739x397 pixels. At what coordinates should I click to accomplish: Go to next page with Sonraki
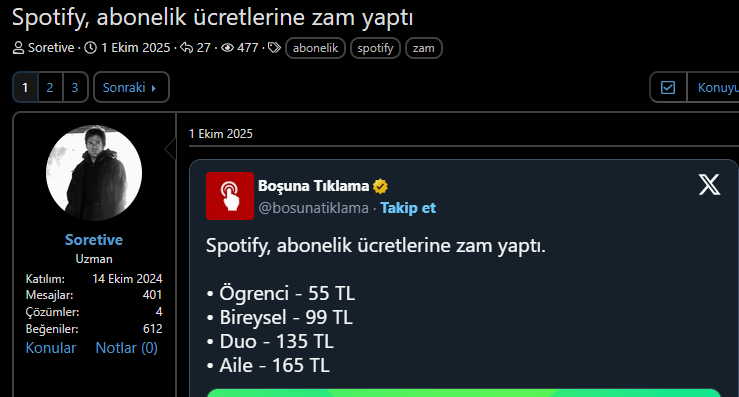pyautogui.click(x=131, y=87)
